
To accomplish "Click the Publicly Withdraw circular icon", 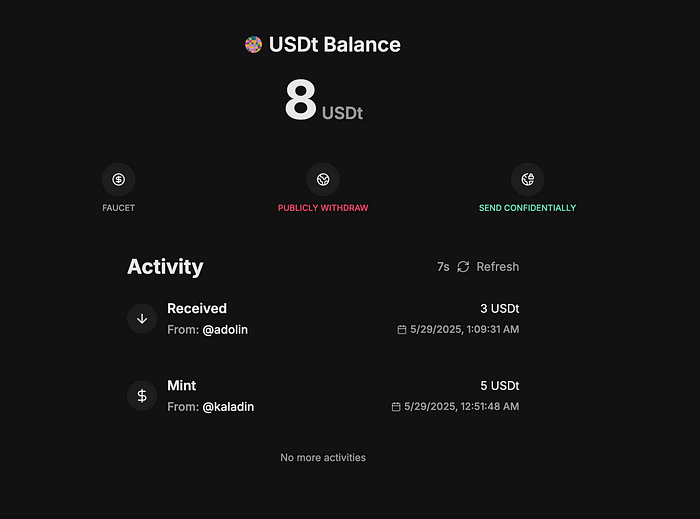I will (x=323, y=179).
